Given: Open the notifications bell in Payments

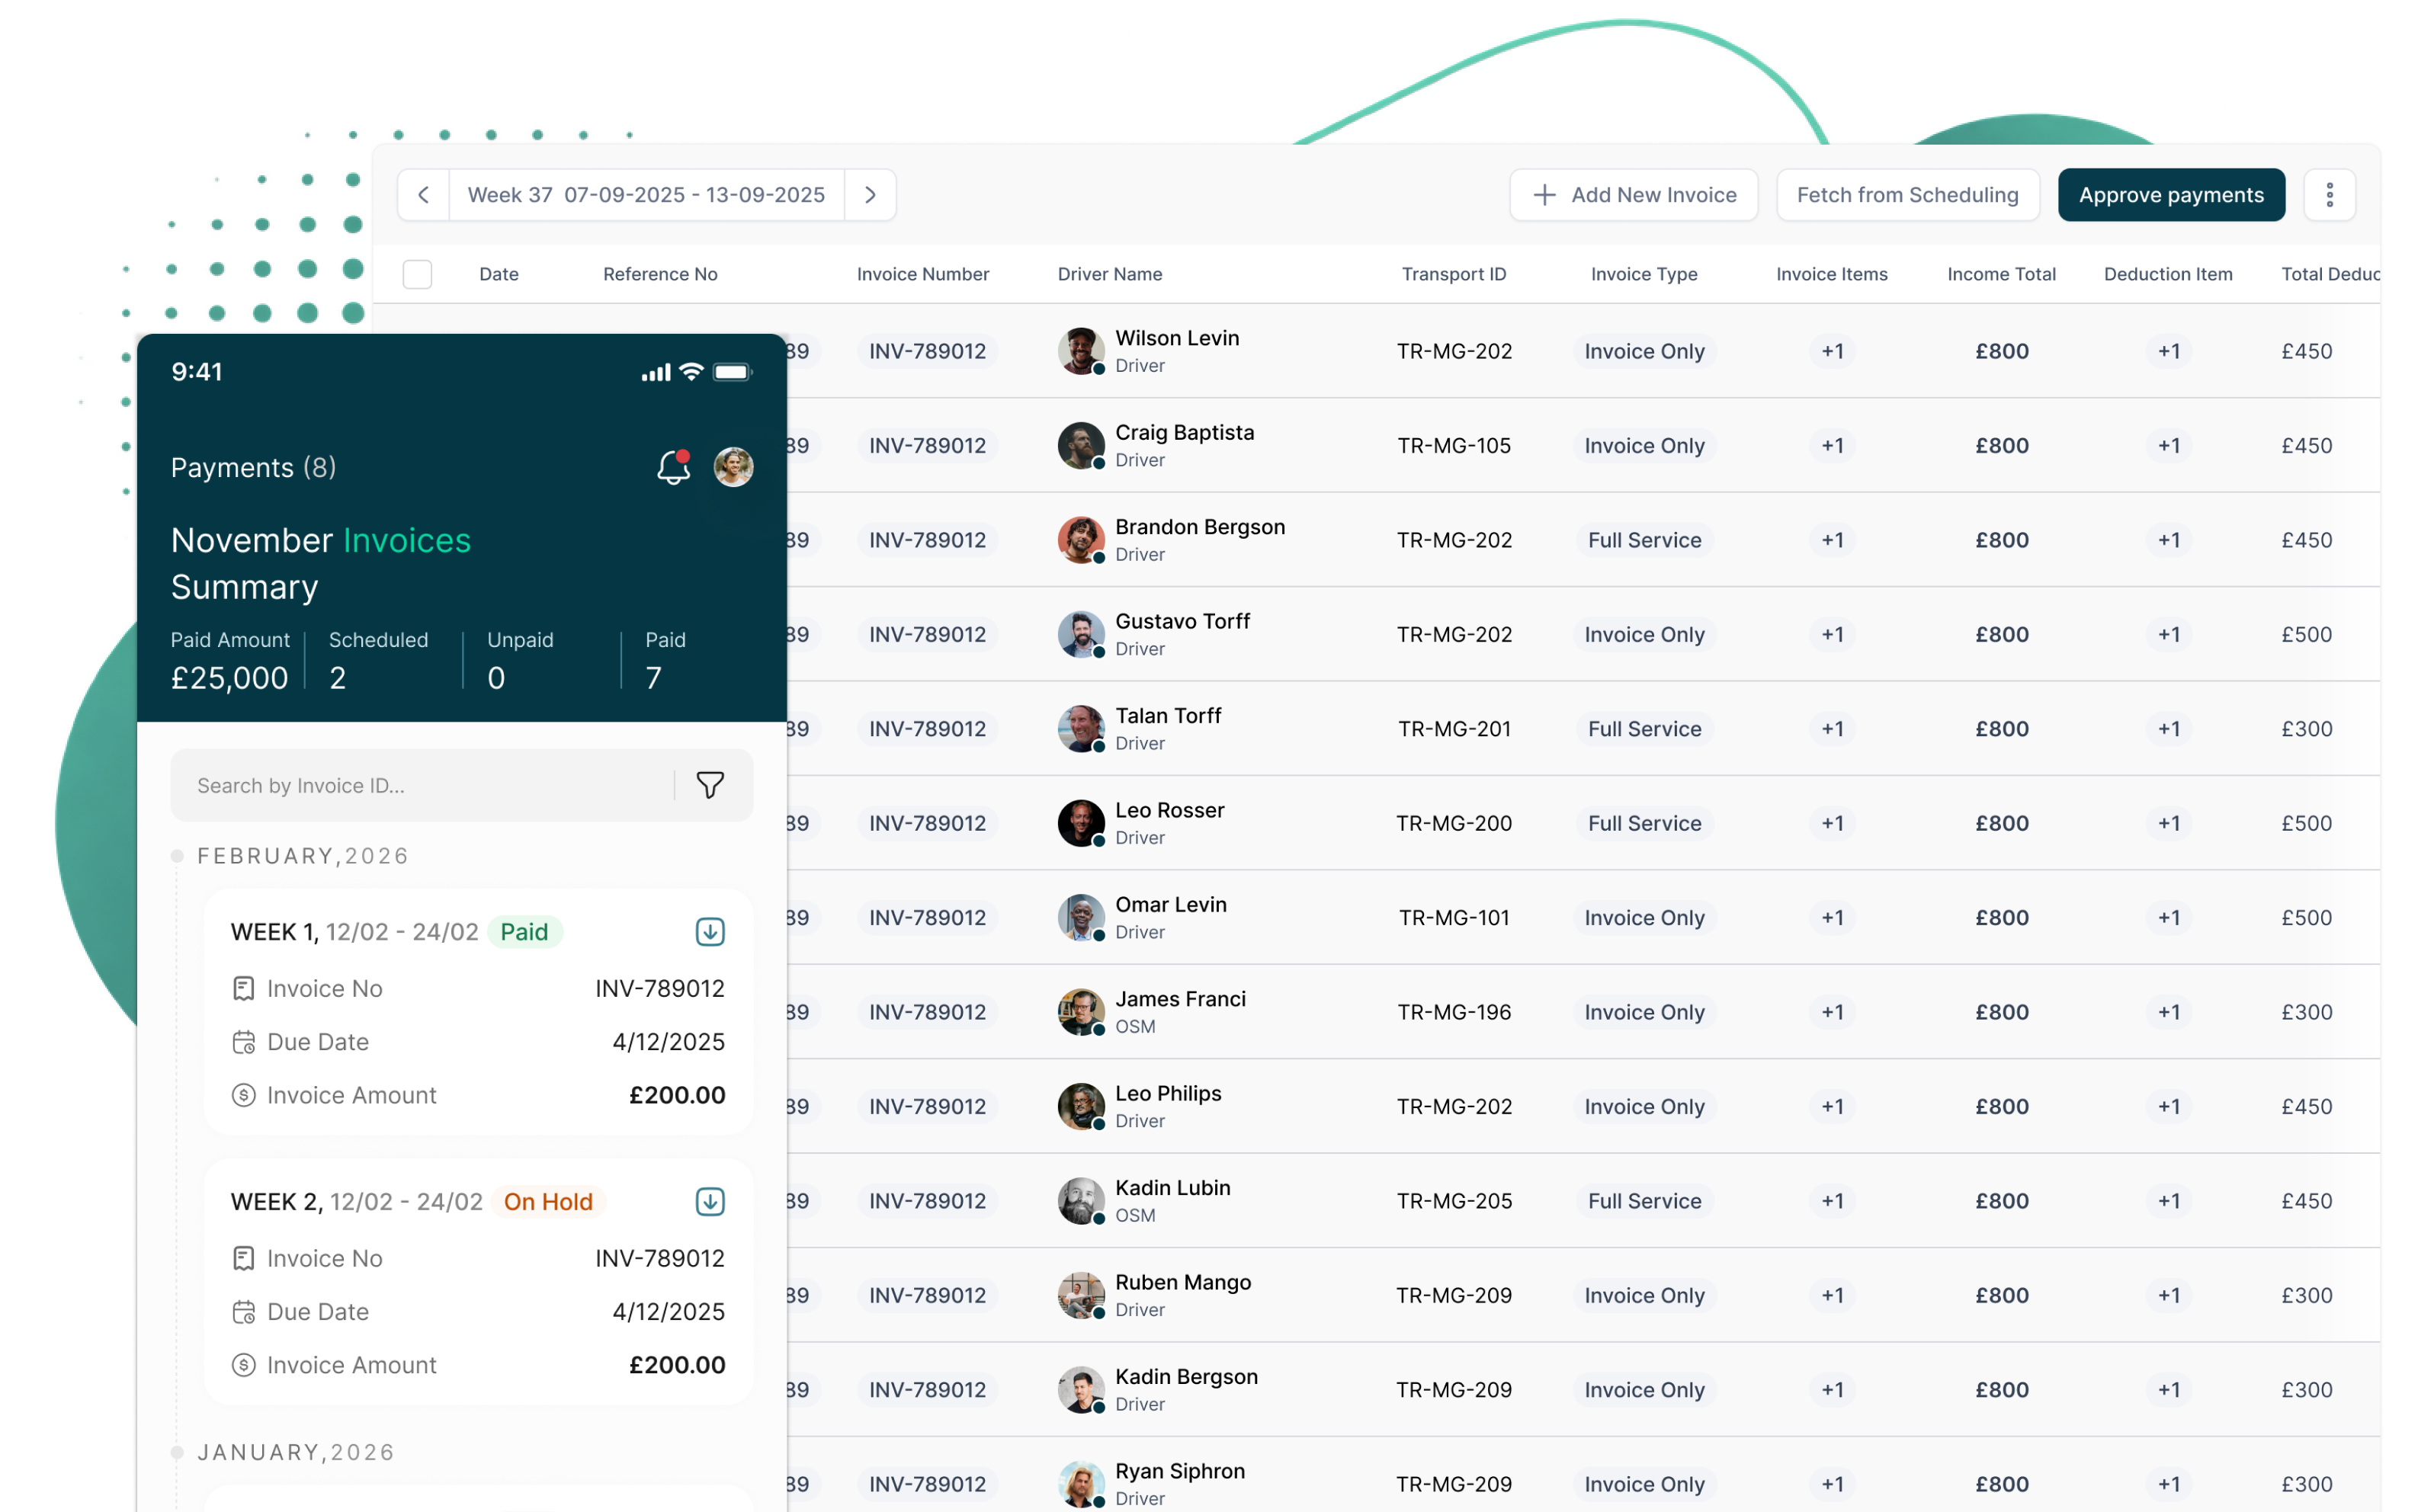Looking at the screenshot, I should click(x=673, y=467).
